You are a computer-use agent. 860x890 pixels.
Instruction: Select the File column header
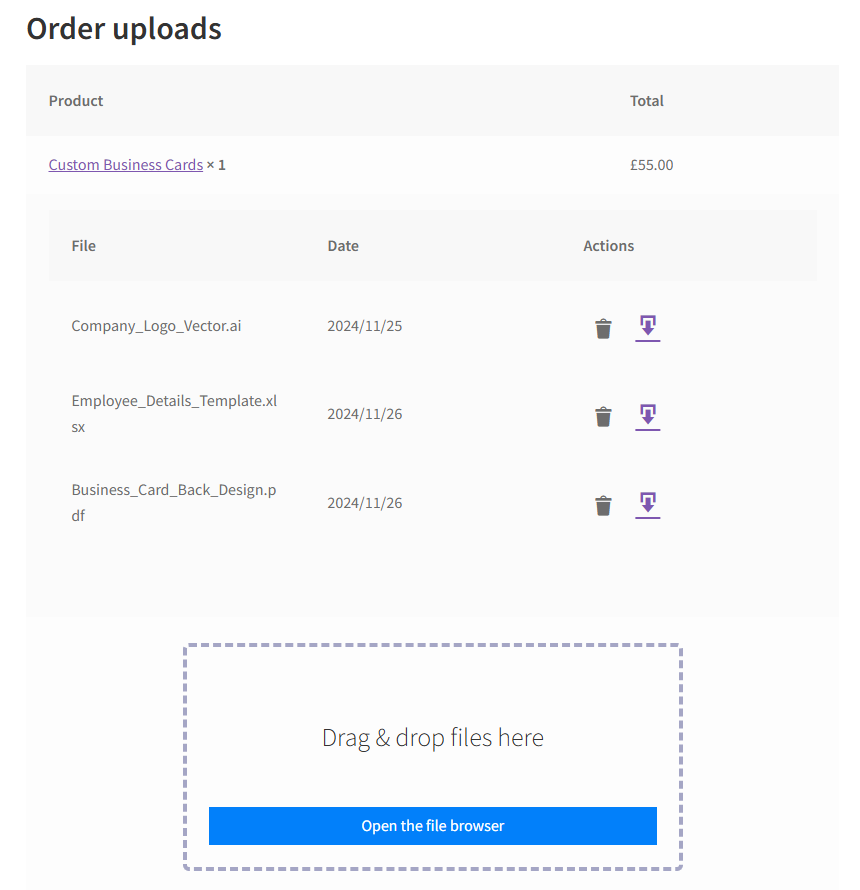[x=84, y=246]
